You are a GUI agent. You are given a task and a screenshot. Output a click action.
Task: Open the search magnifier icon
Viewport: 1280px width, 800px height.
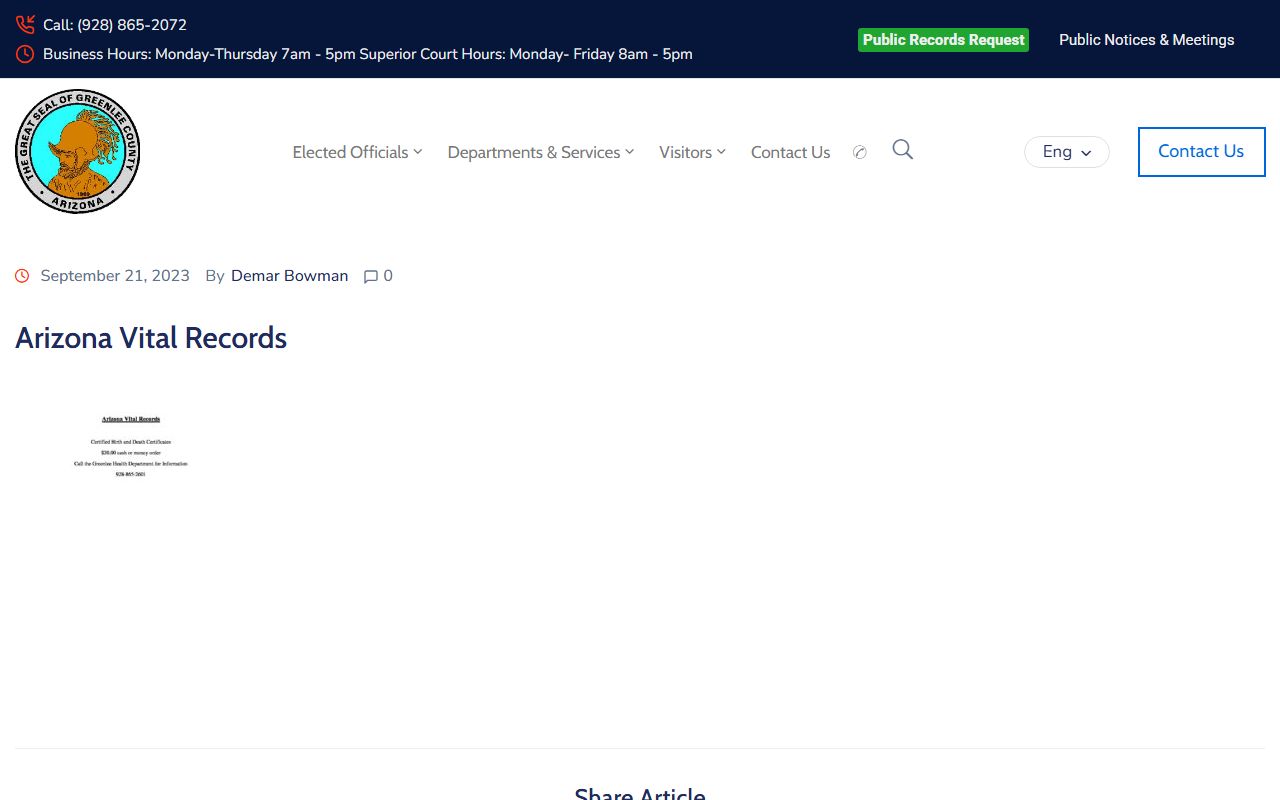pos(902,150)
